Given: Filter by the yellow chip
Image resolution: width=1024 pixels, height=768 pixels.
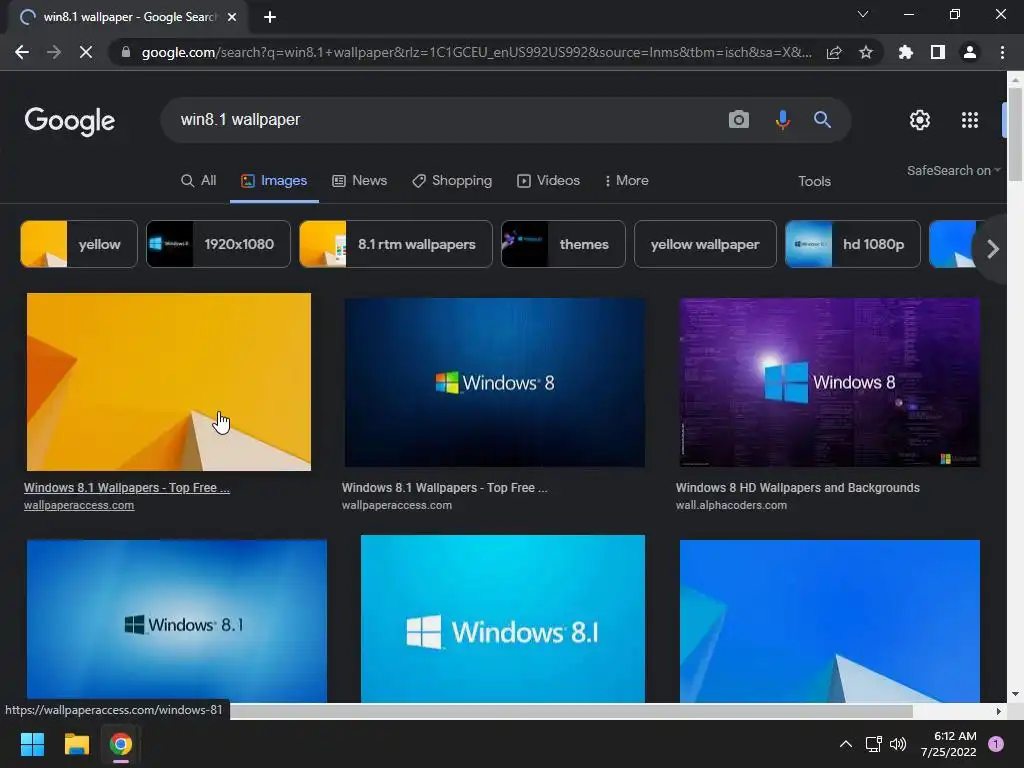Looking at the screenshot, I should click(x=79, y=244).
